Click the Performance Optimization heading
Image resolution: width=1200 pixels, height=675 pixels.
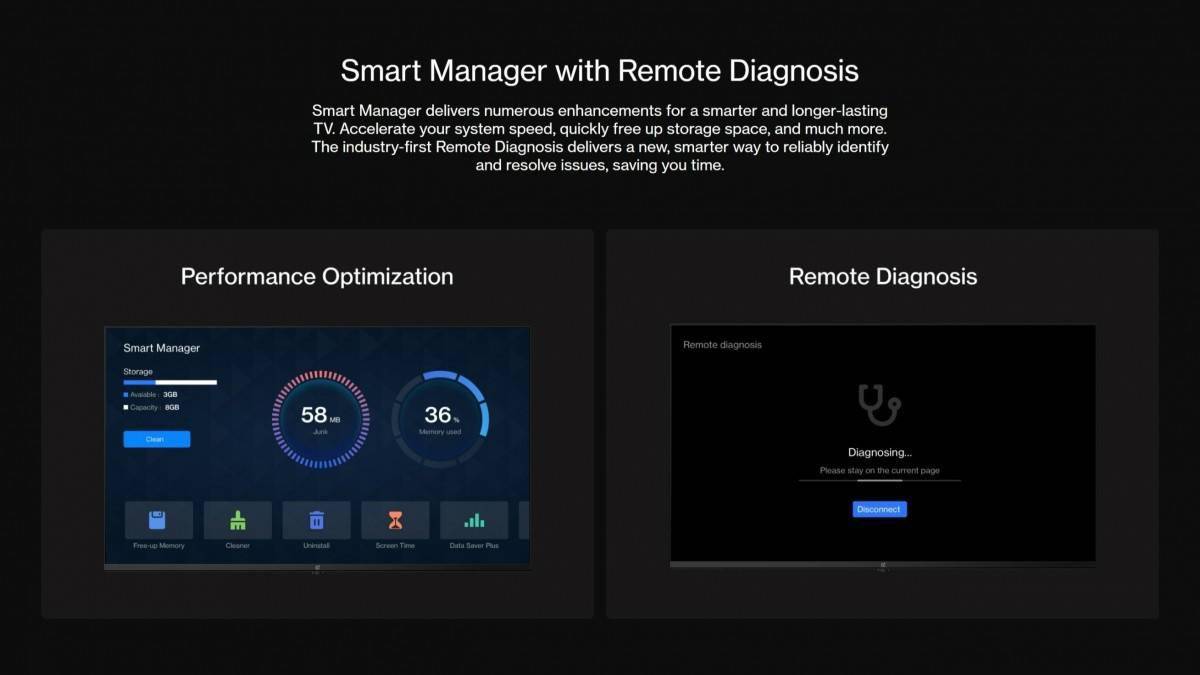click(317, 277)
